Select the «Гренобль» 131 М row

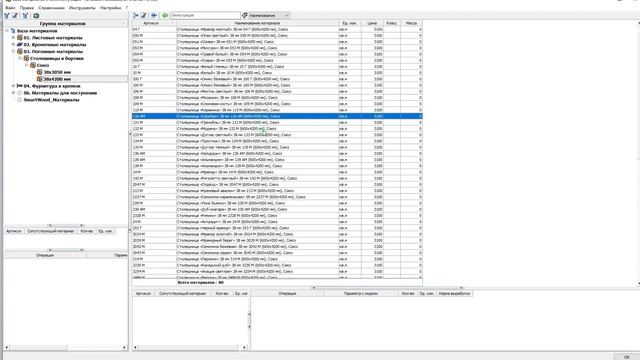[x=277, y=122]
